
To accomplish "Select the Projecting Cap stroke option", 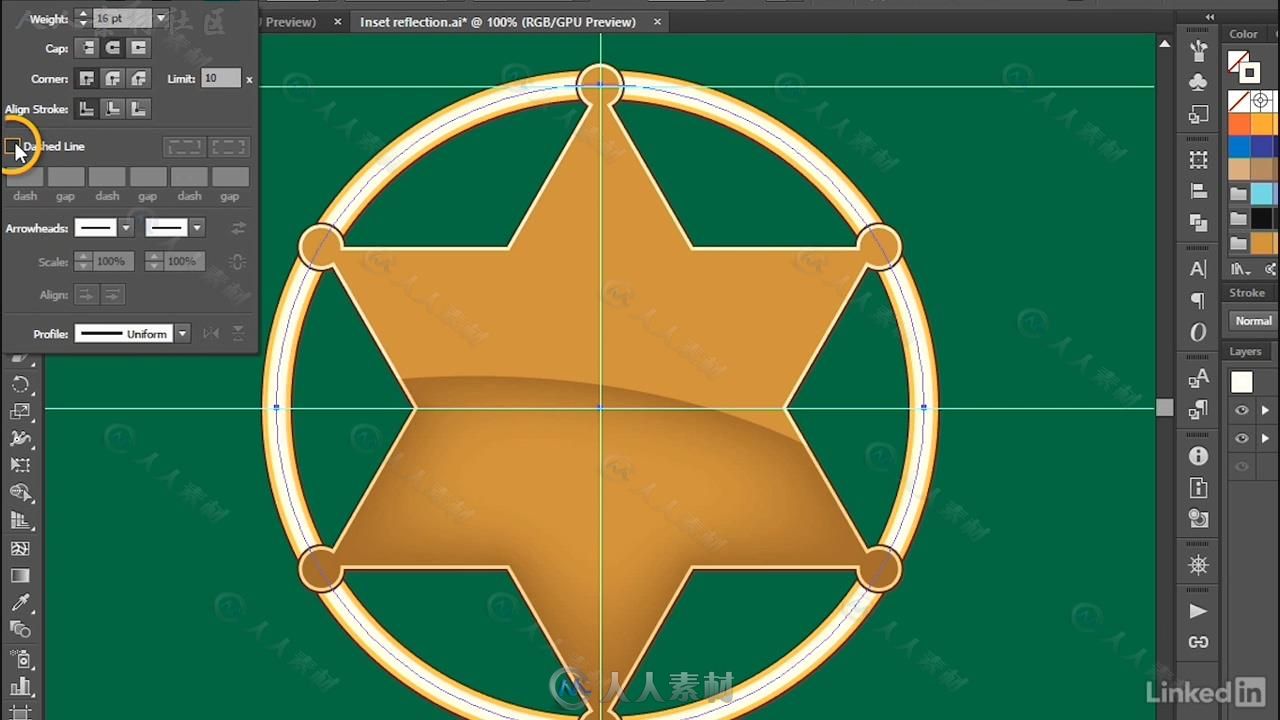I will click(x=139, y=48).
